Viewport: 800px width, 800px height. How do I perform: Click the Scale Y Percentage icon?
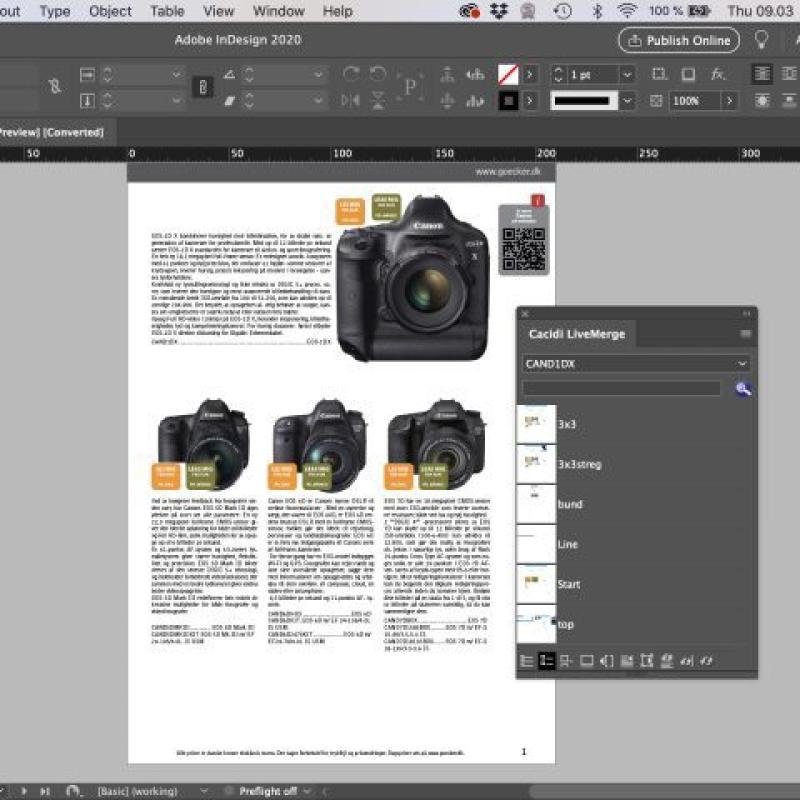(x=87, y=101)
